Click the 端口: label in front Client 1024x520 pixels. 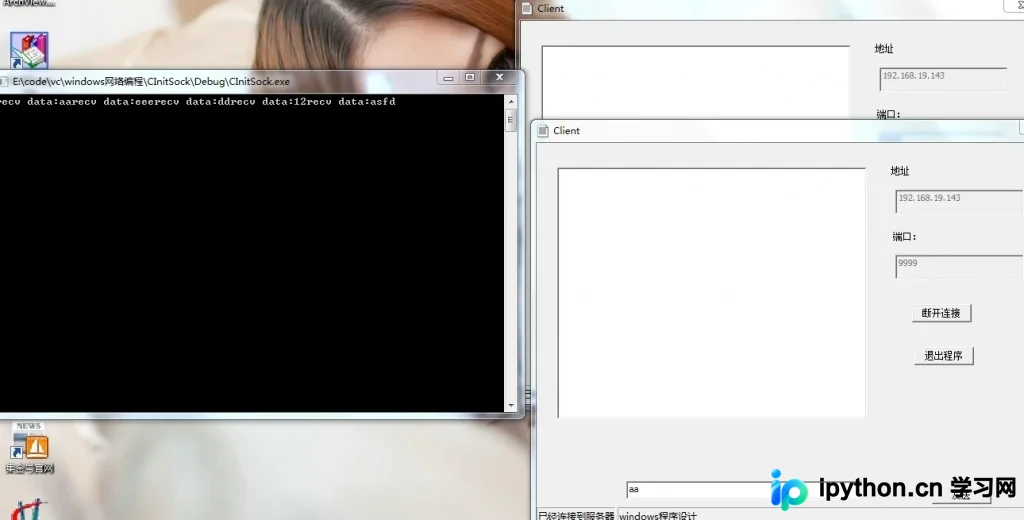pyautogui.click(x=904, y=236)
